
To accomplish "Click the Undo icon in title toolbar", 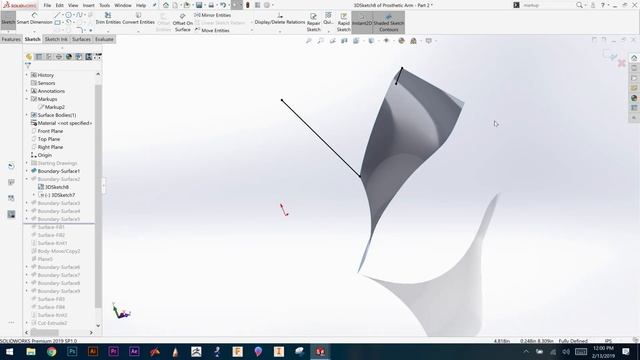I will pyautogui.click(x=223, y=5).
